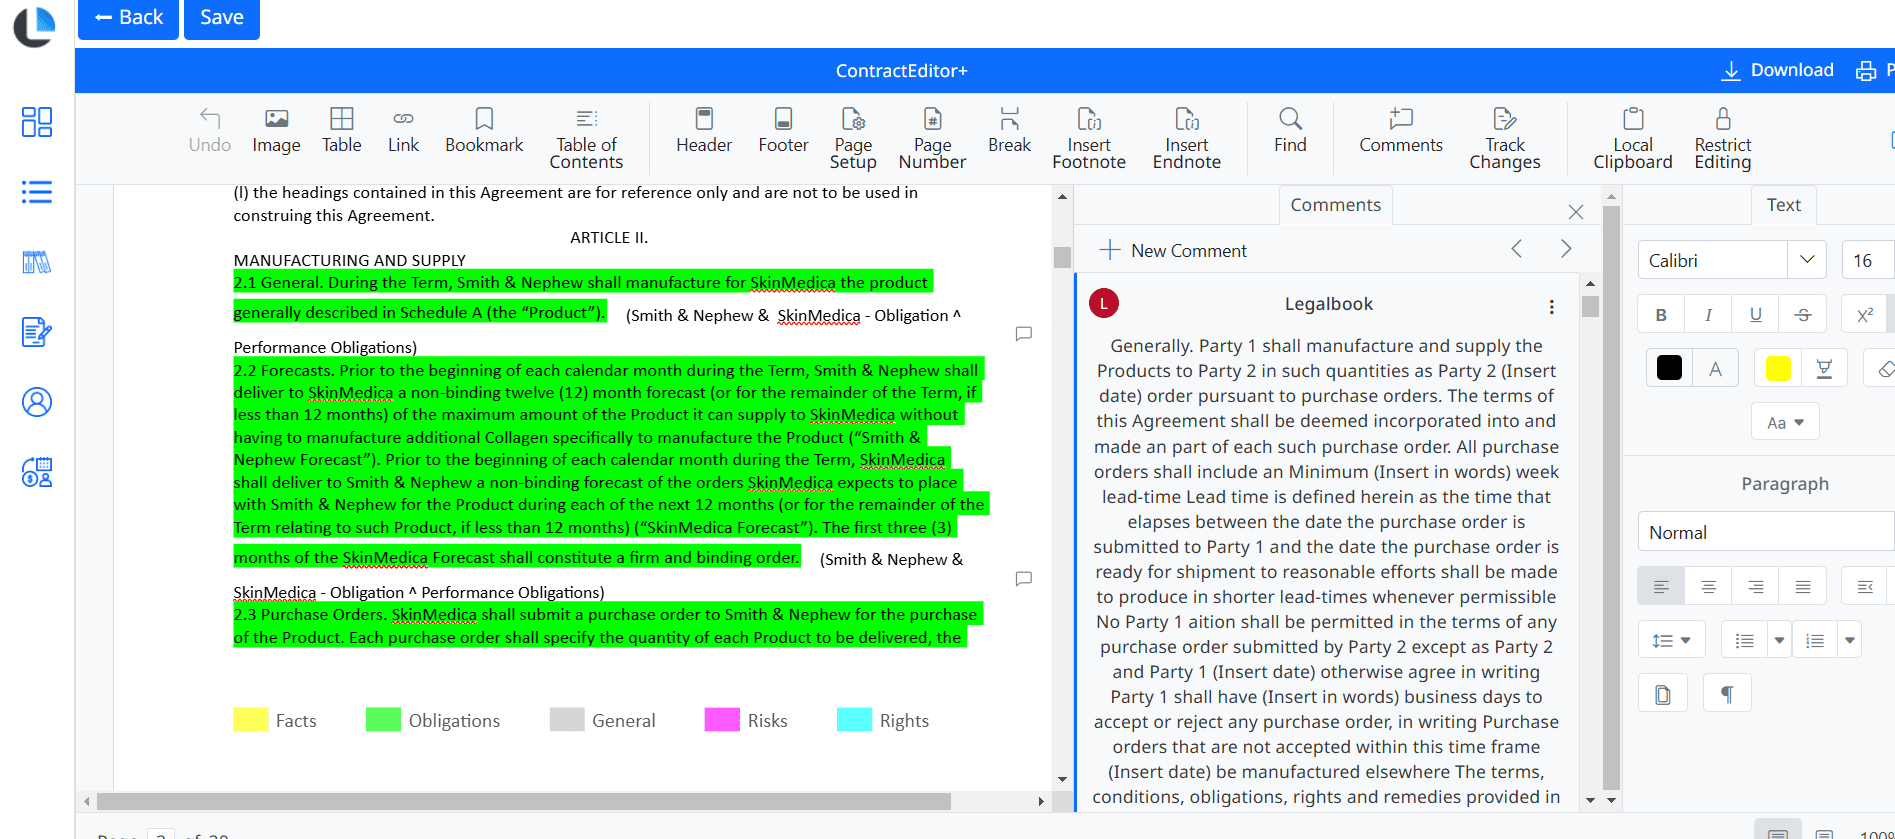1895x839 pixels.
Task: Click the font size field showing 16
Action: [x=1867, y=260]
